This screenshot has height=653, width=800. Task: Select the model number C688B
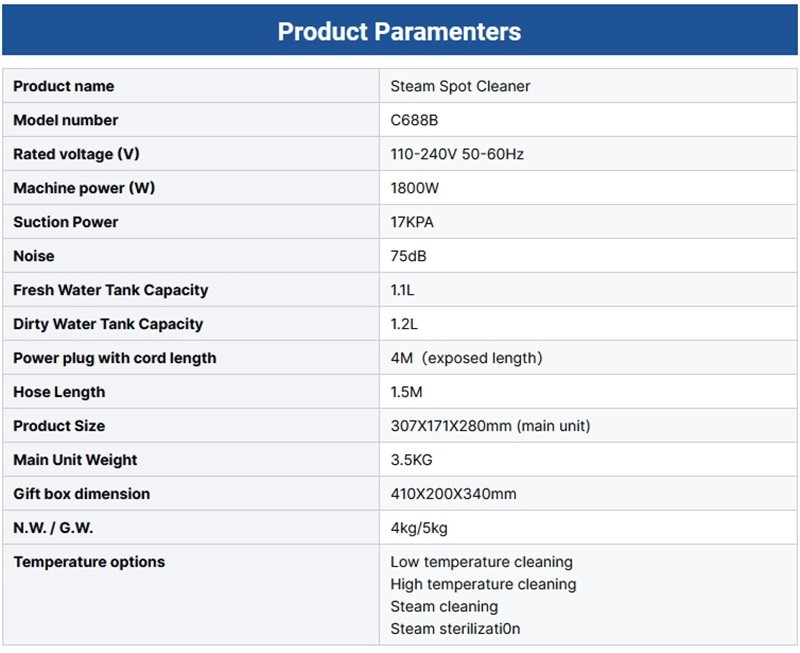[414, 120]
